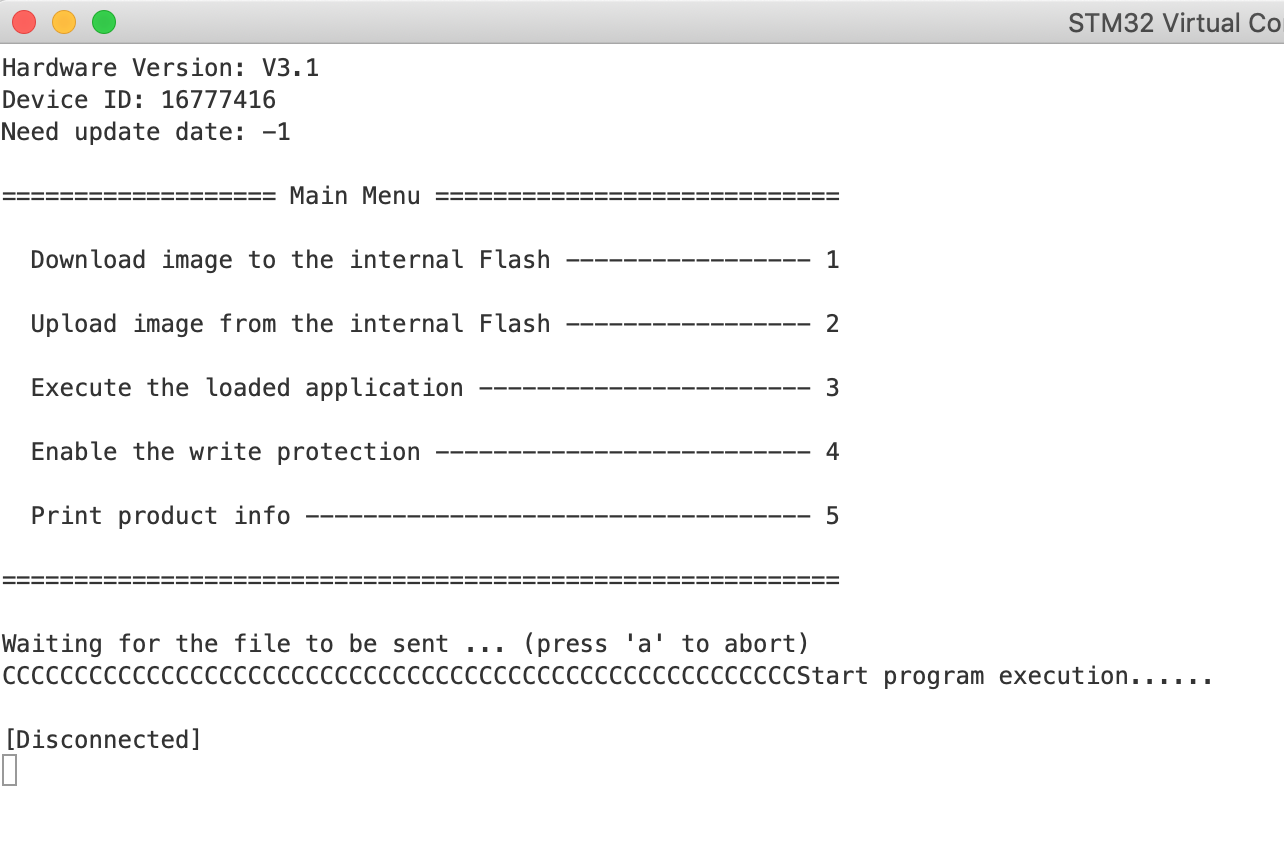Close the terminal window with red button
The width and height of the screenshot is (1284, 844).
[x=24, y=21]
